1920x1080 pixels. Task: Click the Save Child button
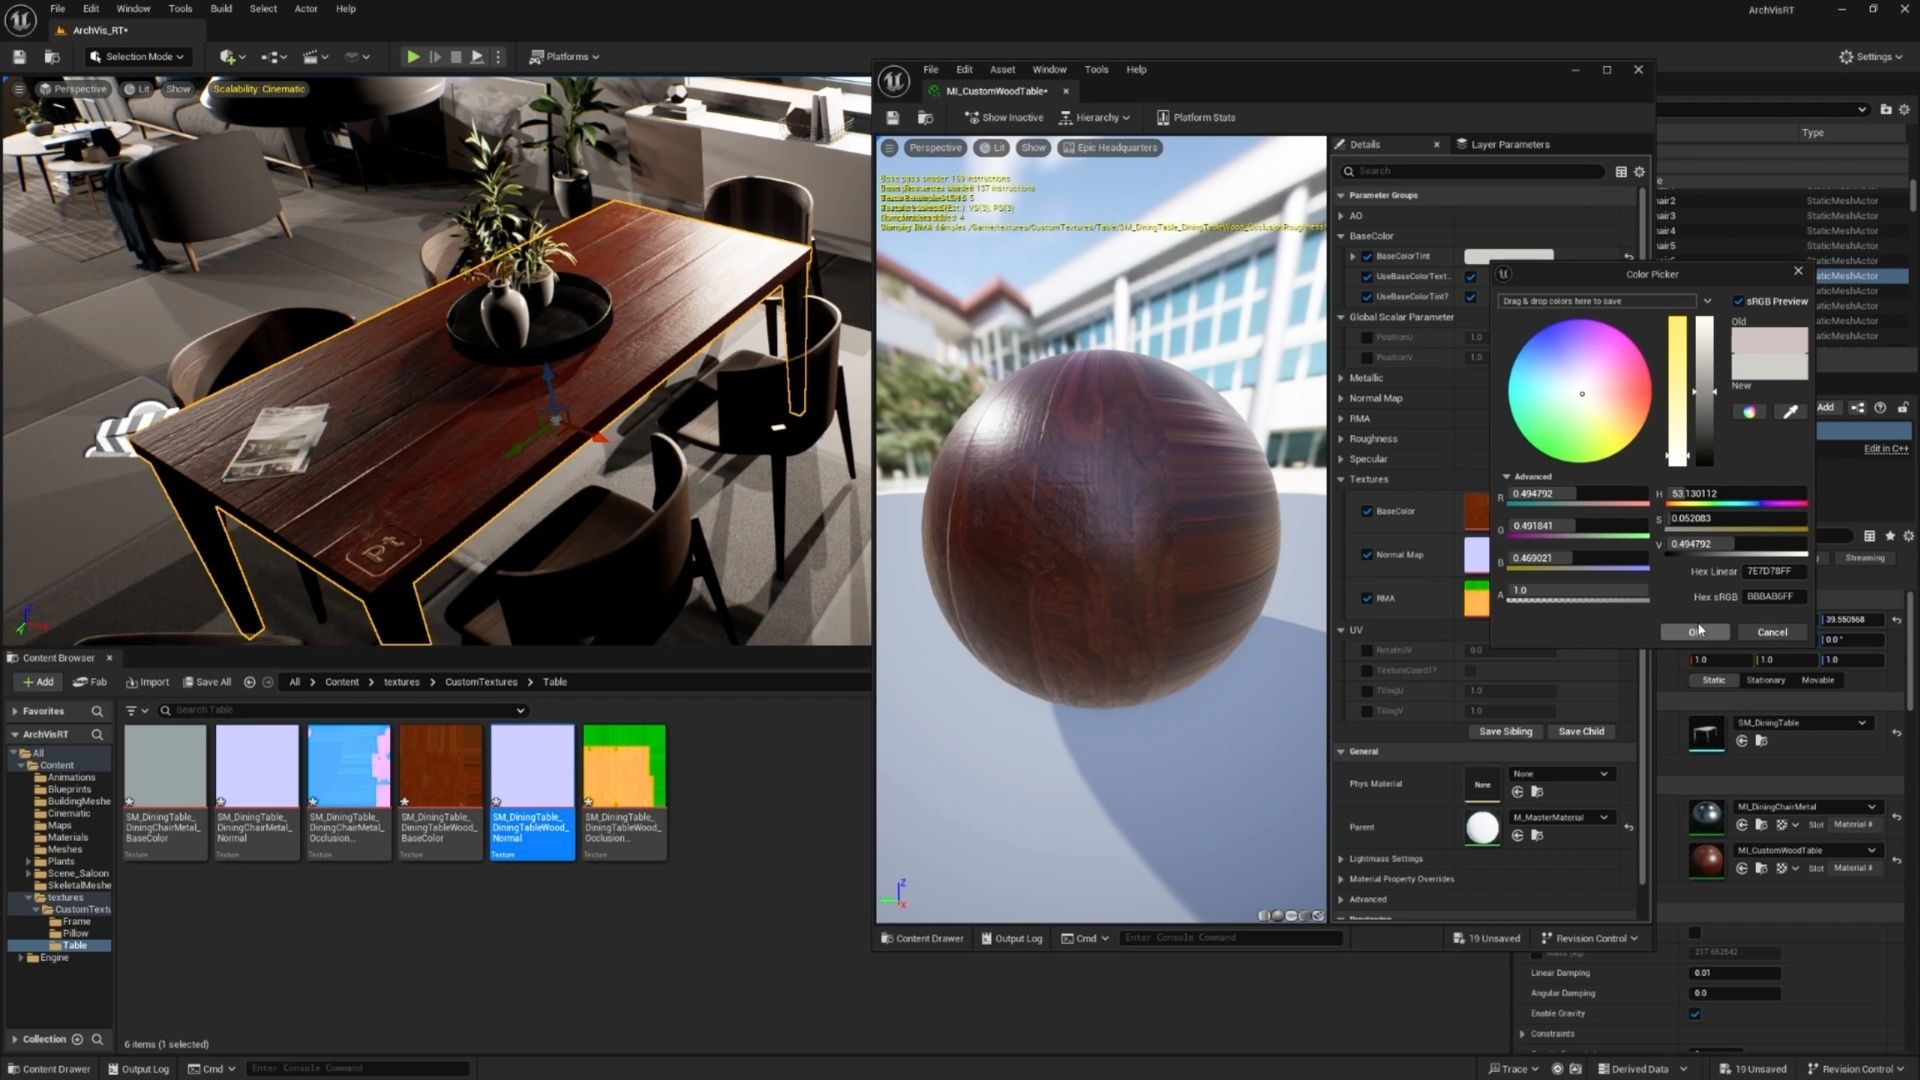1581,731
